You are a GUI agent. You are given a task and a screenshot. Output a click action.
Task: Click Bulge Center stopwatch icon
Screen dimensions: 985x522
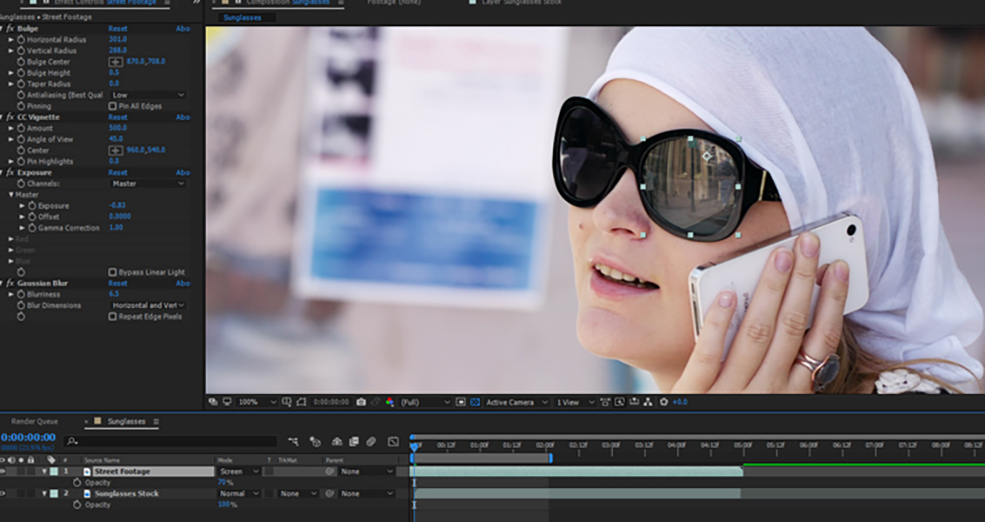(x=21, y=62)
